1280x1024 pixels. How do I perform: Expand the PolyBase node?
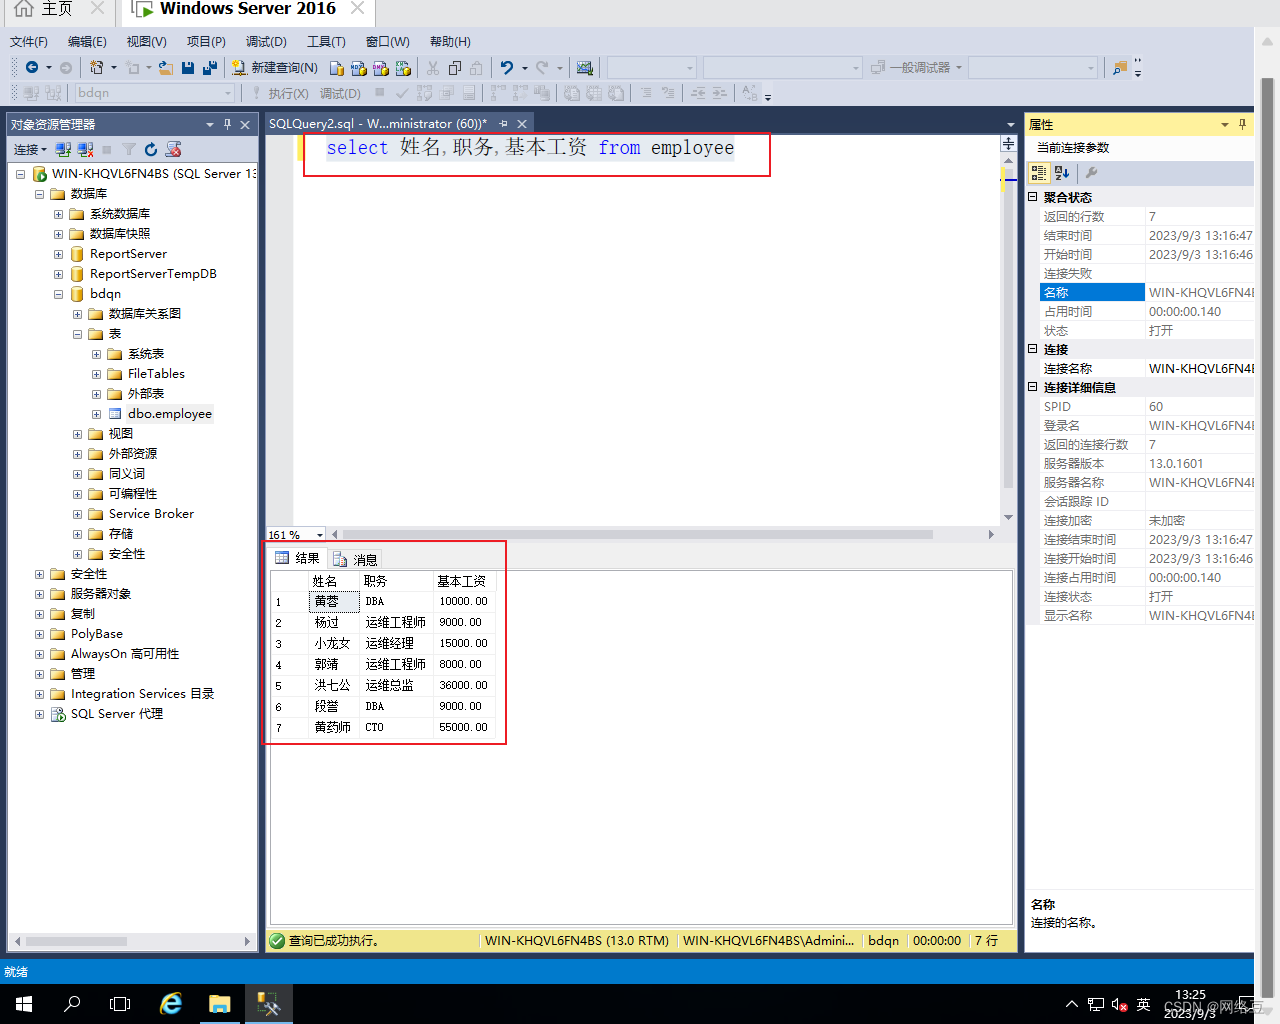(39, 634)
